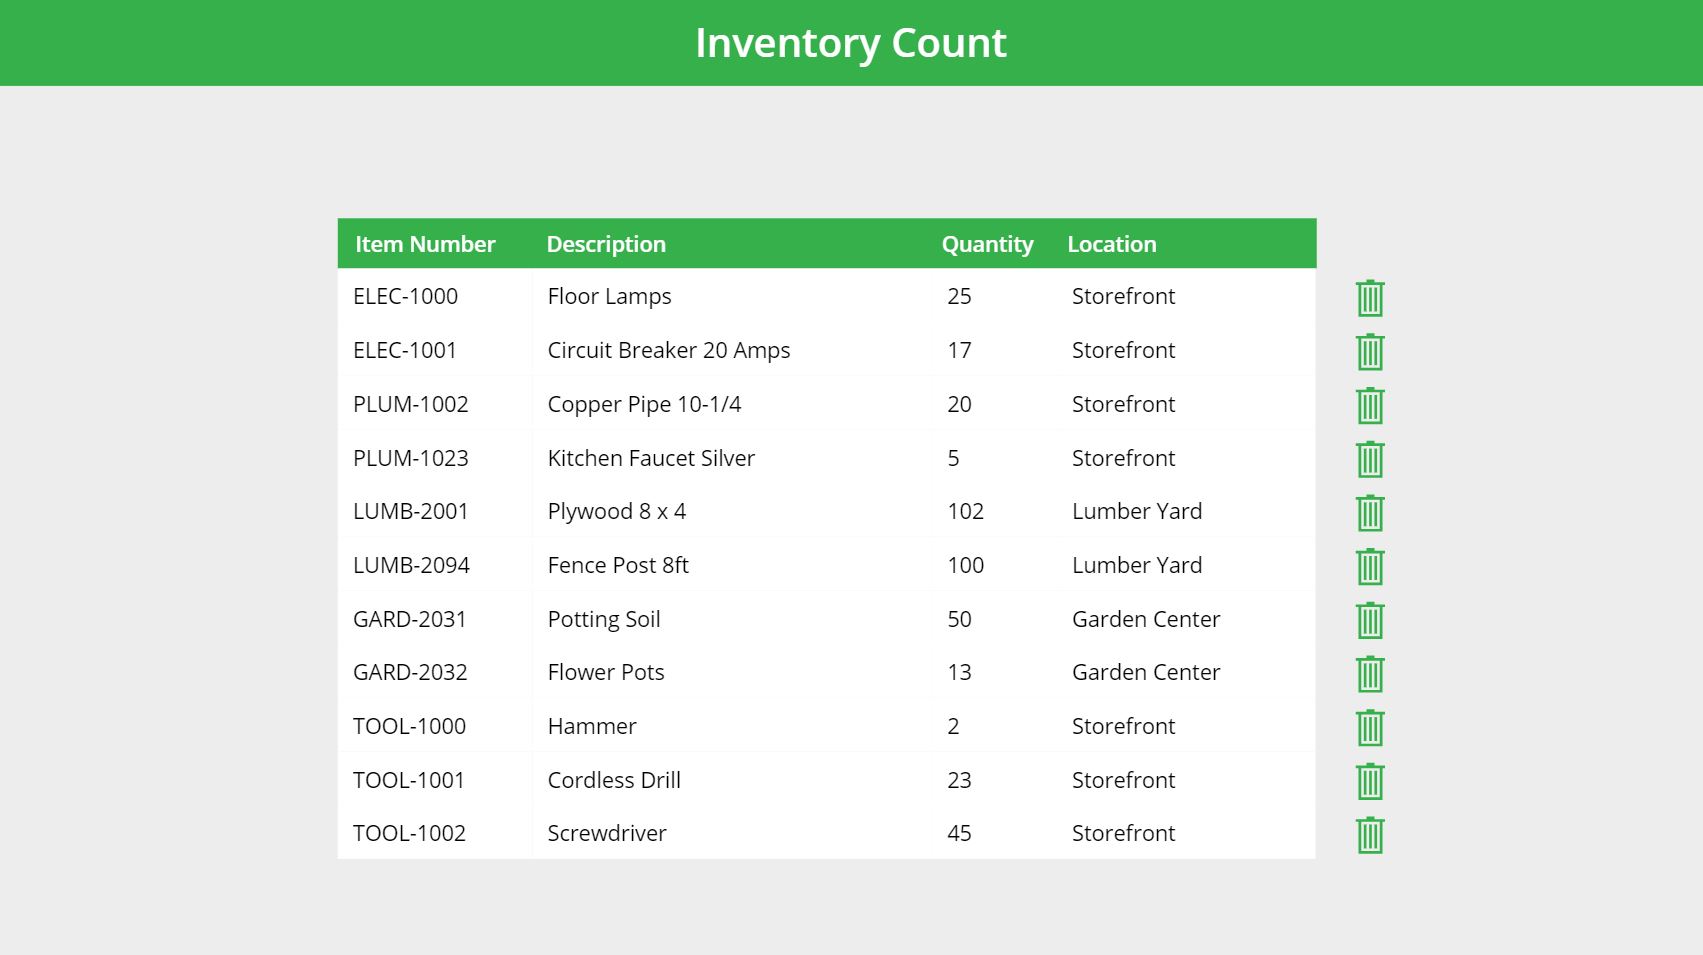
Task: Click the quantity value for Hammer
Action: tap(952, 726)
